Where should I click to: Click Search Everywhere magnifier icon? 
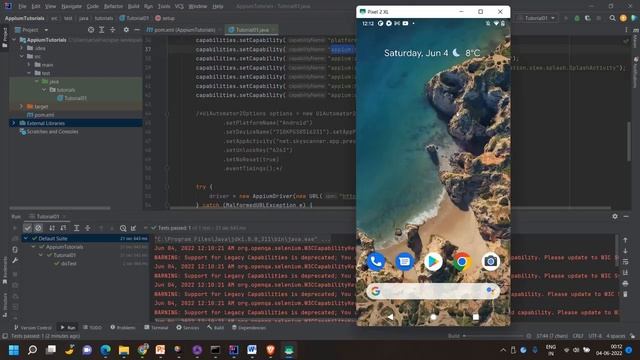[x=612, y=18]
